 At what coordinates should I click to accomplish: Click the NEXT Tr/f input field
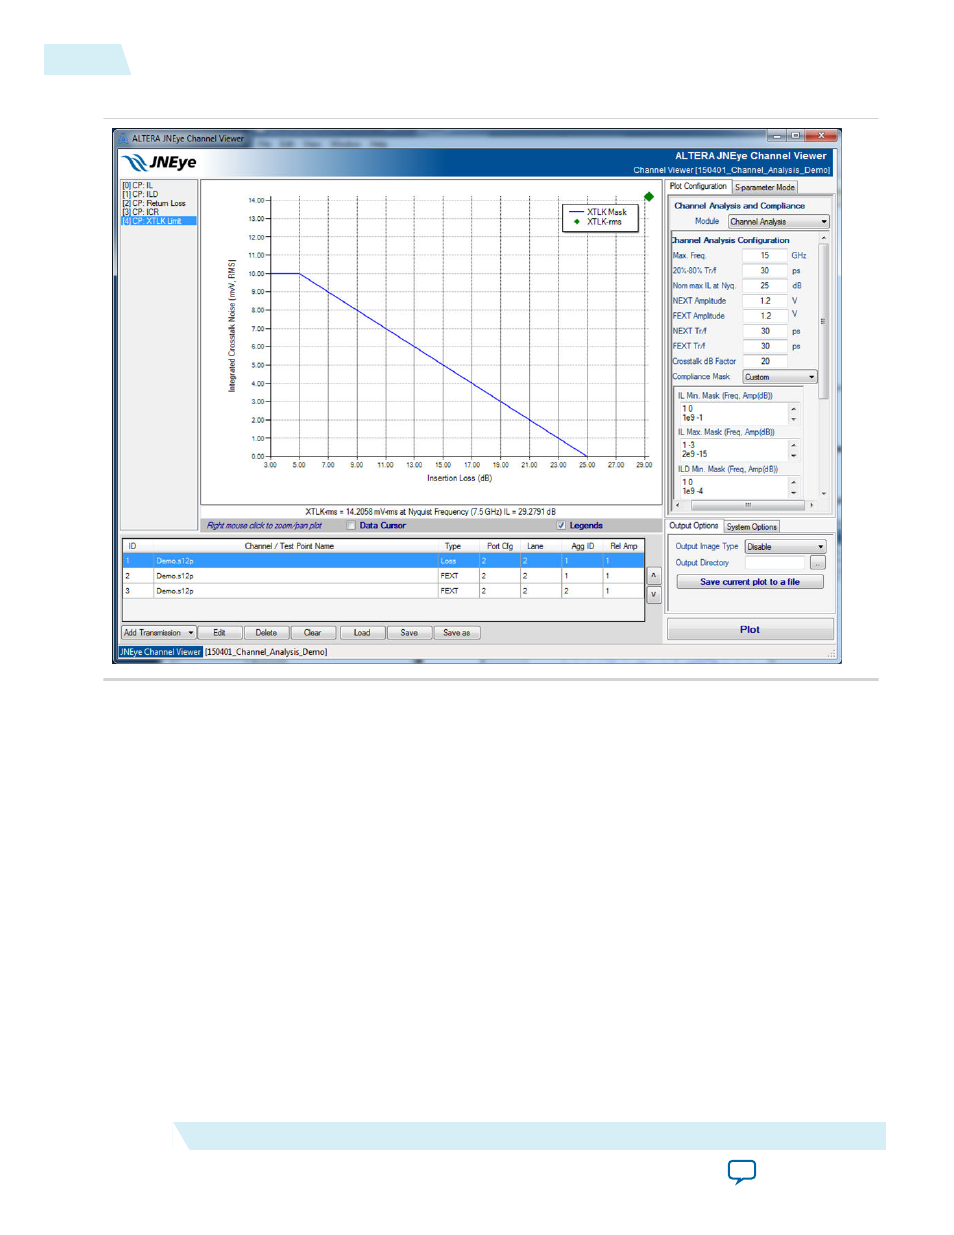(x=765, y=331)
